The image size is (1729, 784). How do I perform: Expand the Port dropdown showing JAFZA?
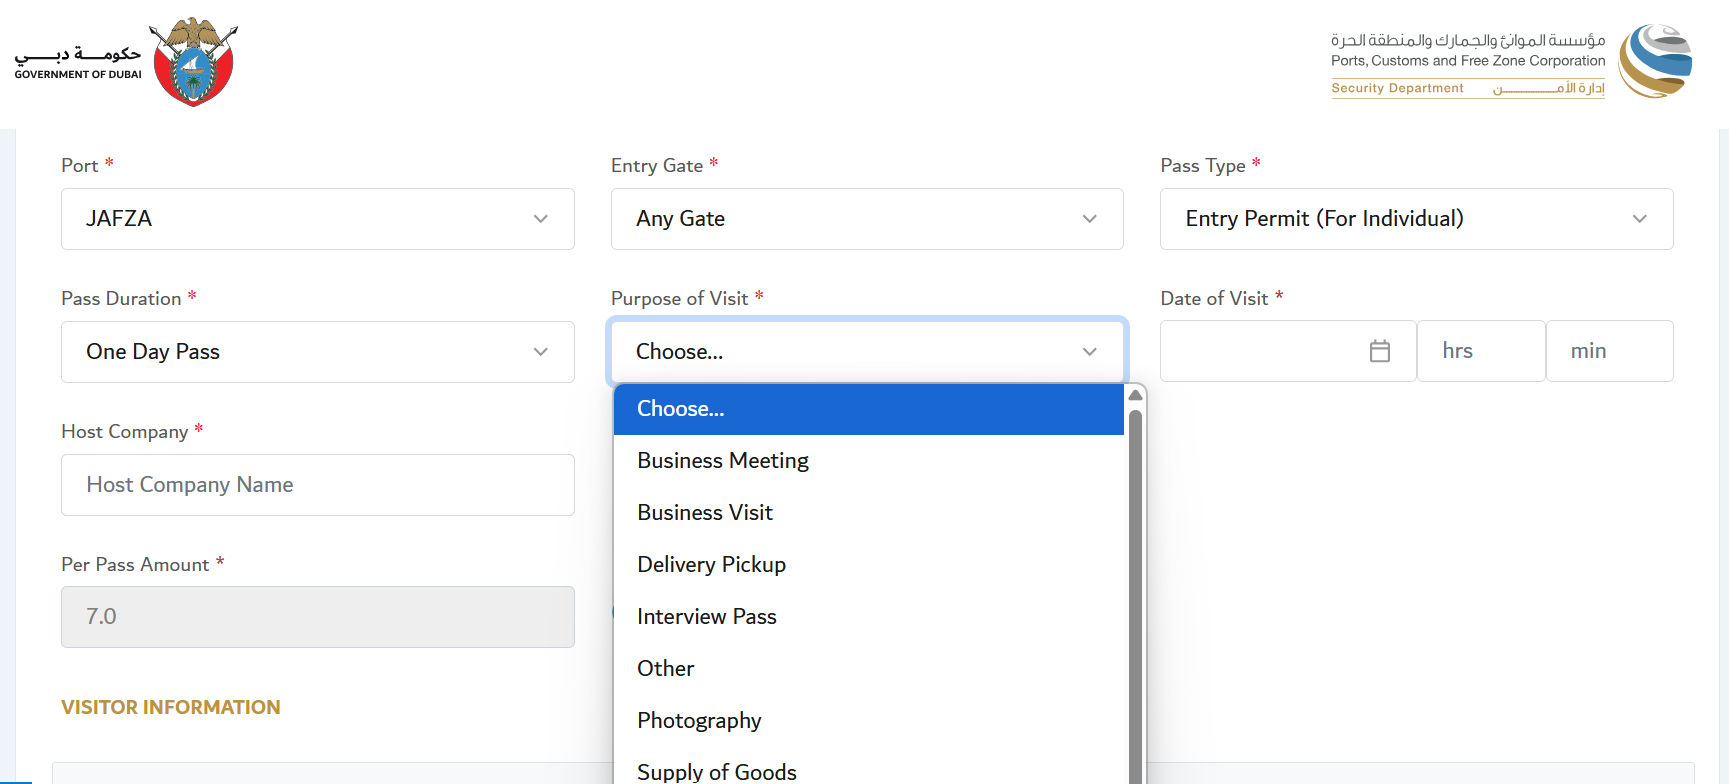click(x=317, y=219)
